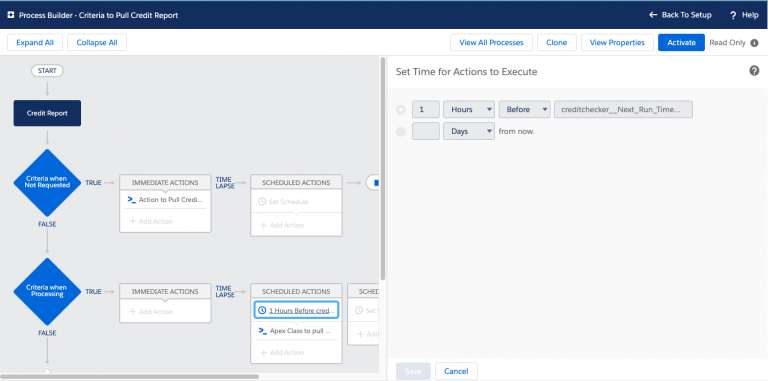
Task: Click Set Schedule in first Scheduled Actions
Action: coord(283,202)
